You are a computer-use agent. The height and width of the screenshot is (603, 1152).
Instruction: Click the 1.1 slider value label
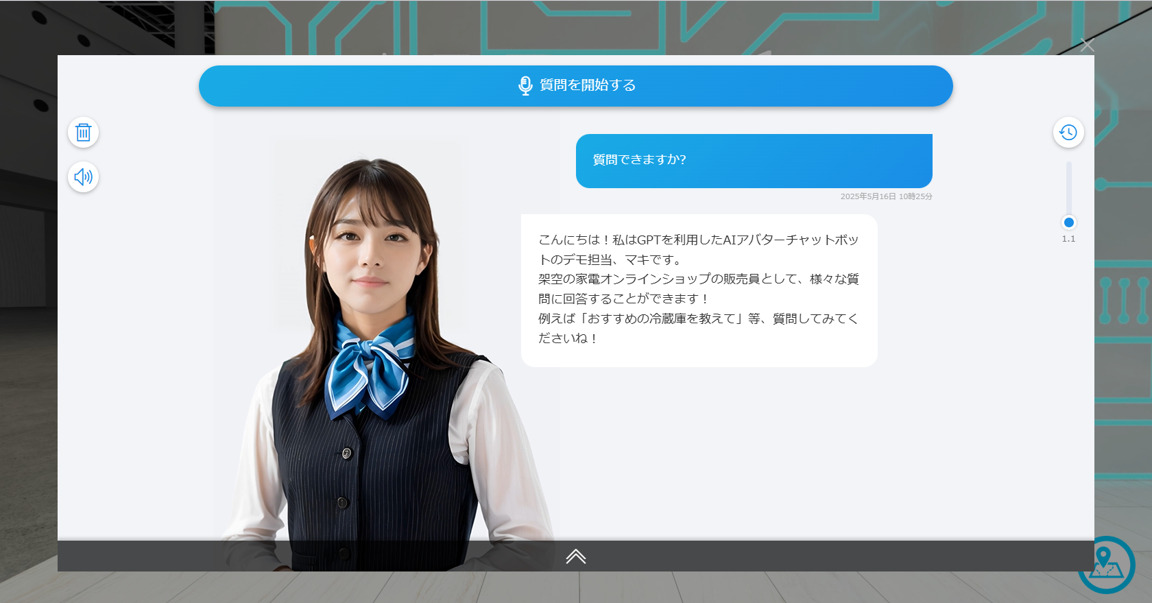pos(1068,239)
